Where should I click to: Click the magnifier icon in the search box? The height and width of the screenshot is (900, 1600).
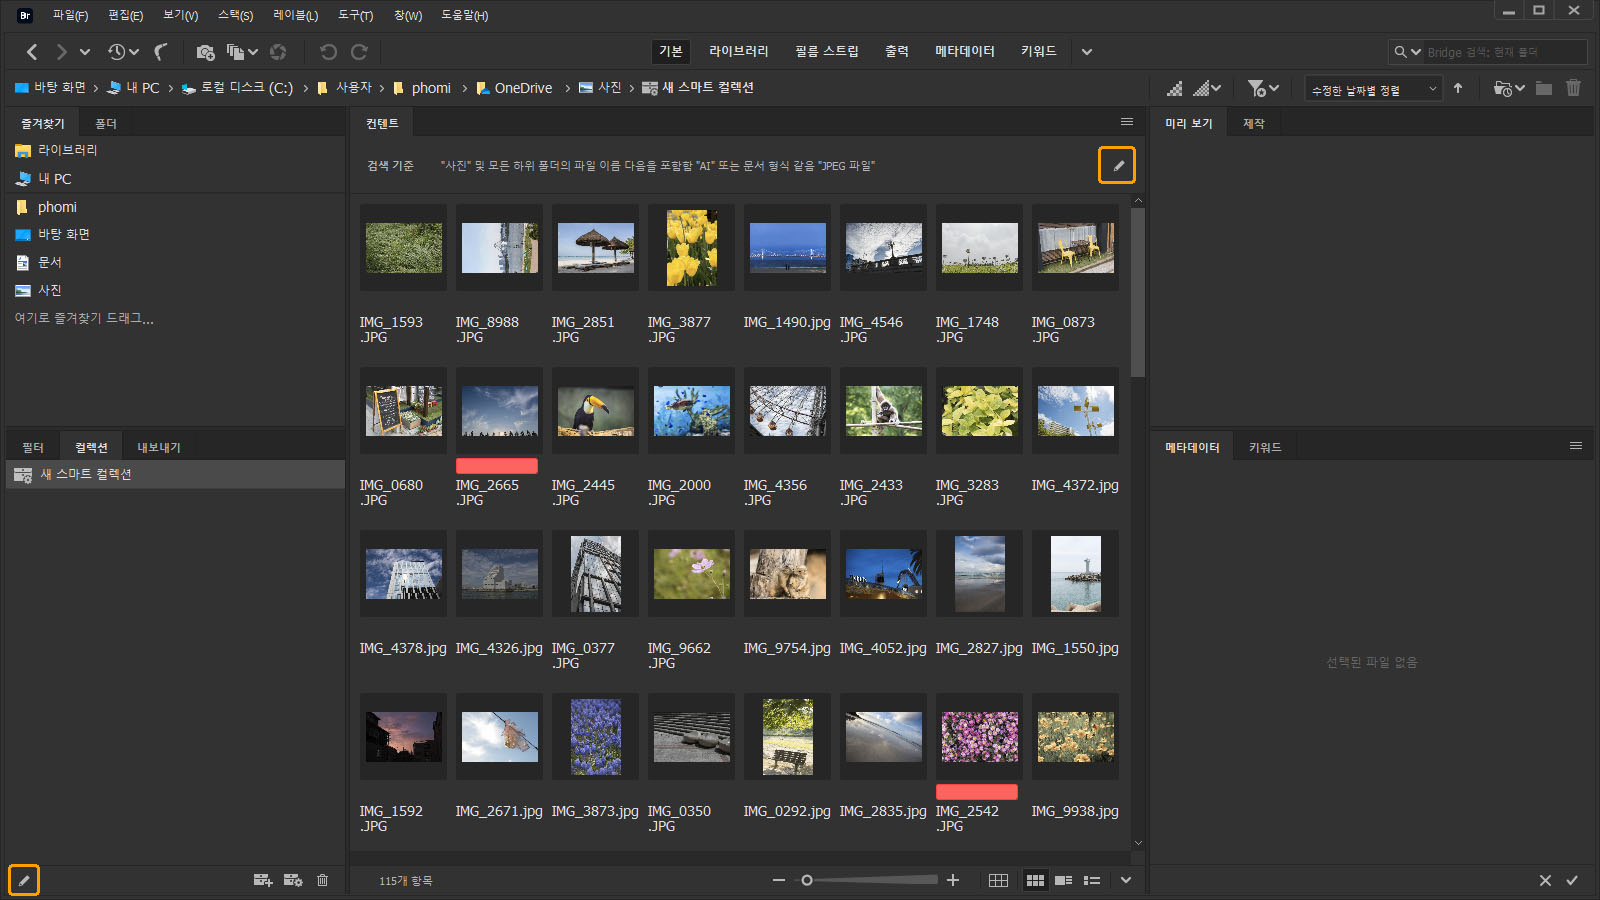pos(1401,52)
